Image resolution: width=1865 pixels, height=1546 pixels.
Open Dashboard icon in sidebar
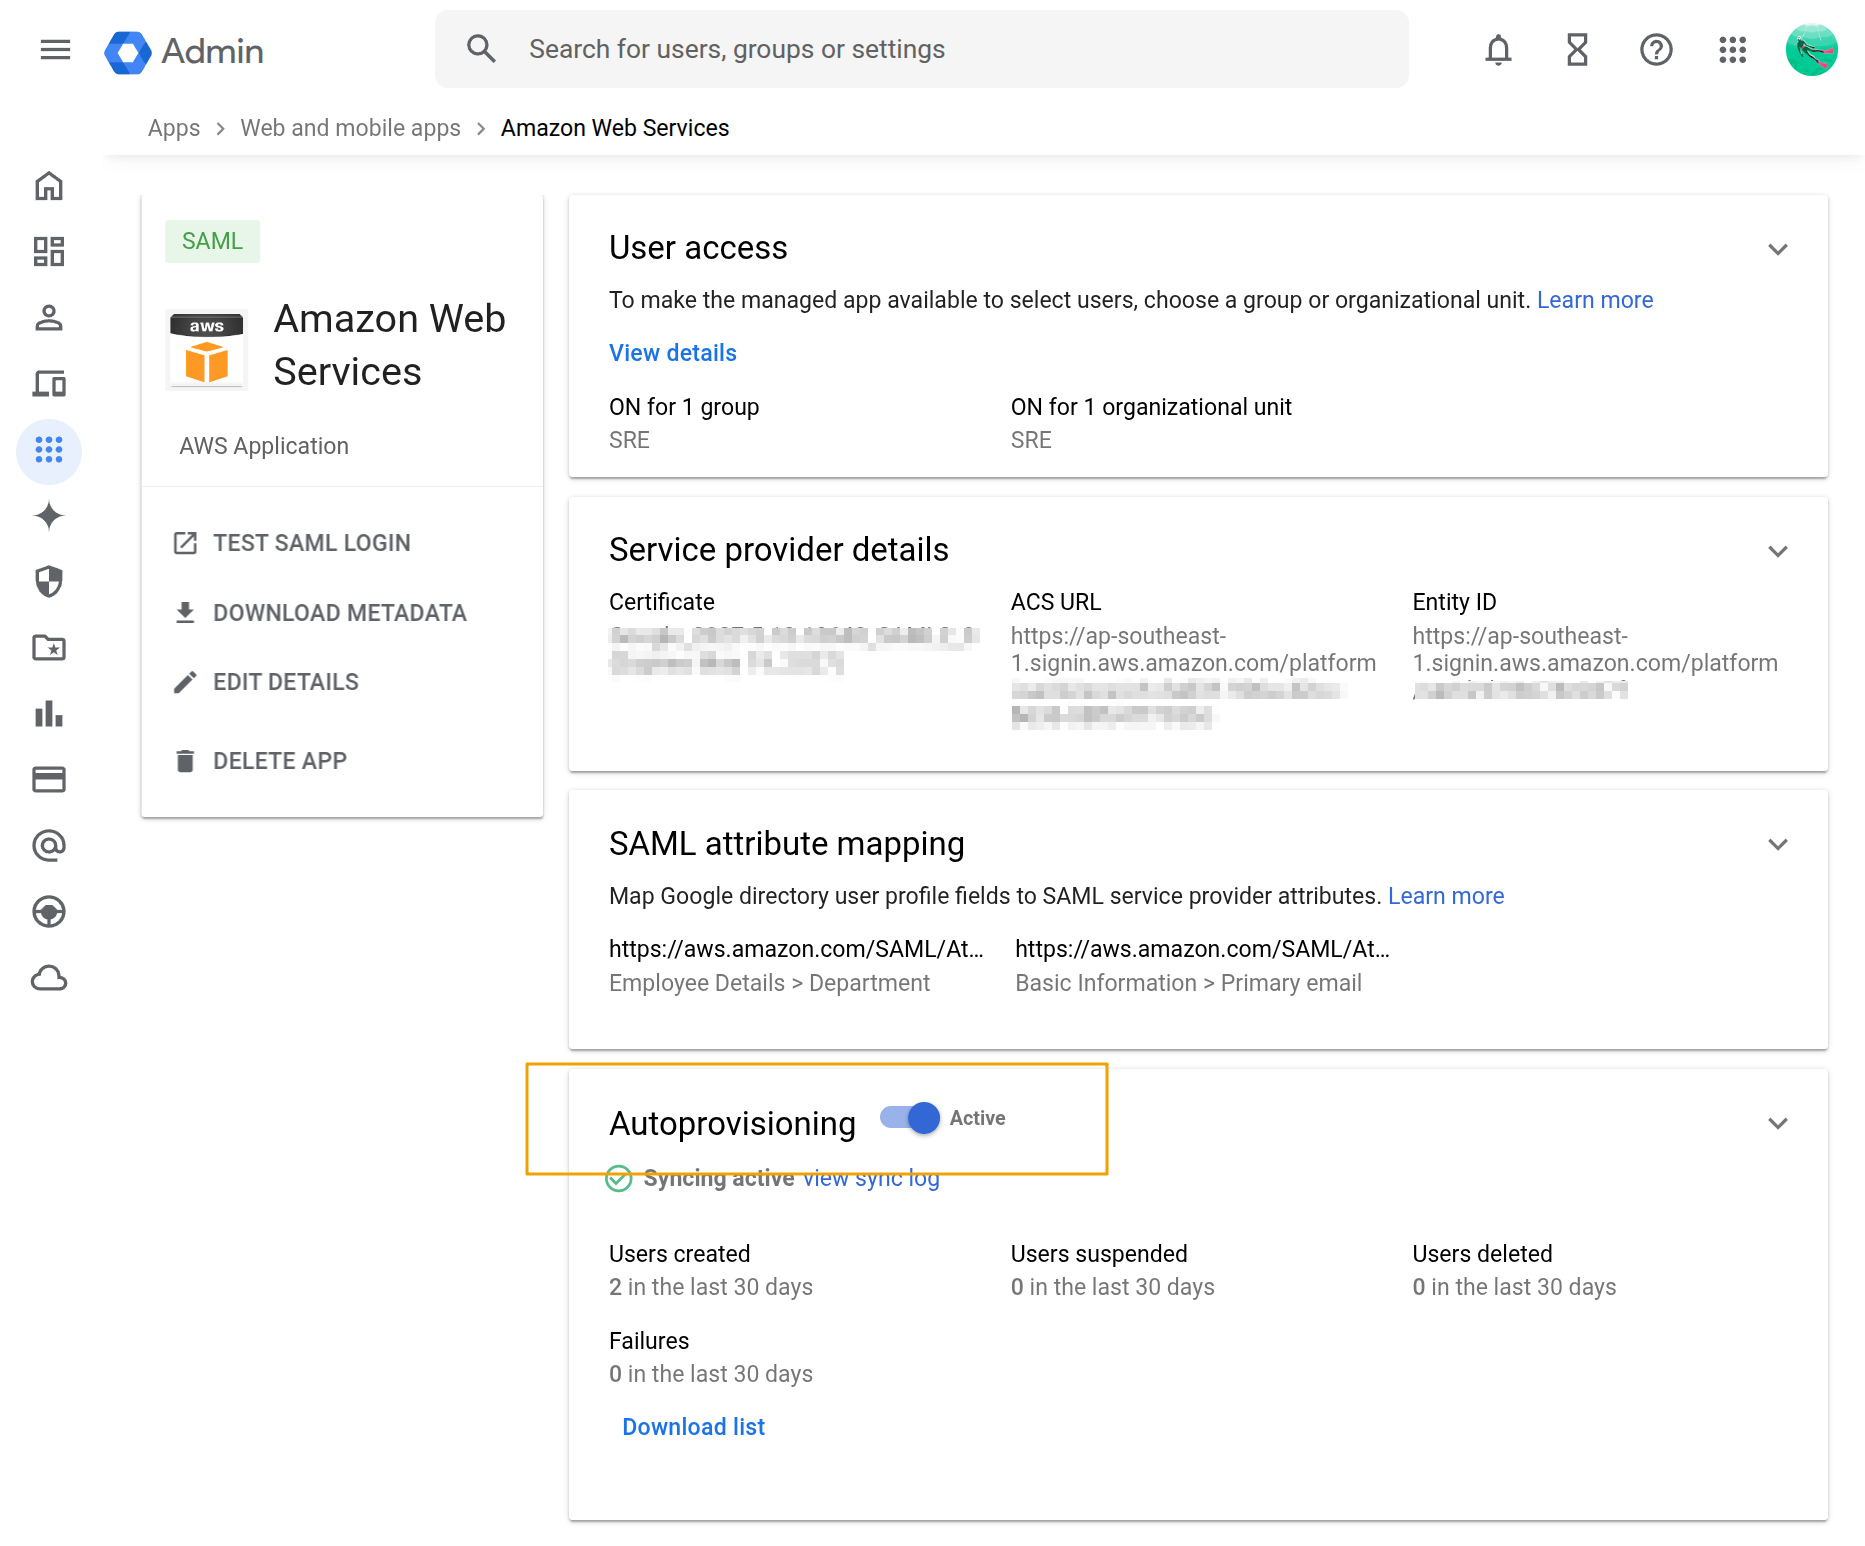tap(49, 252)
